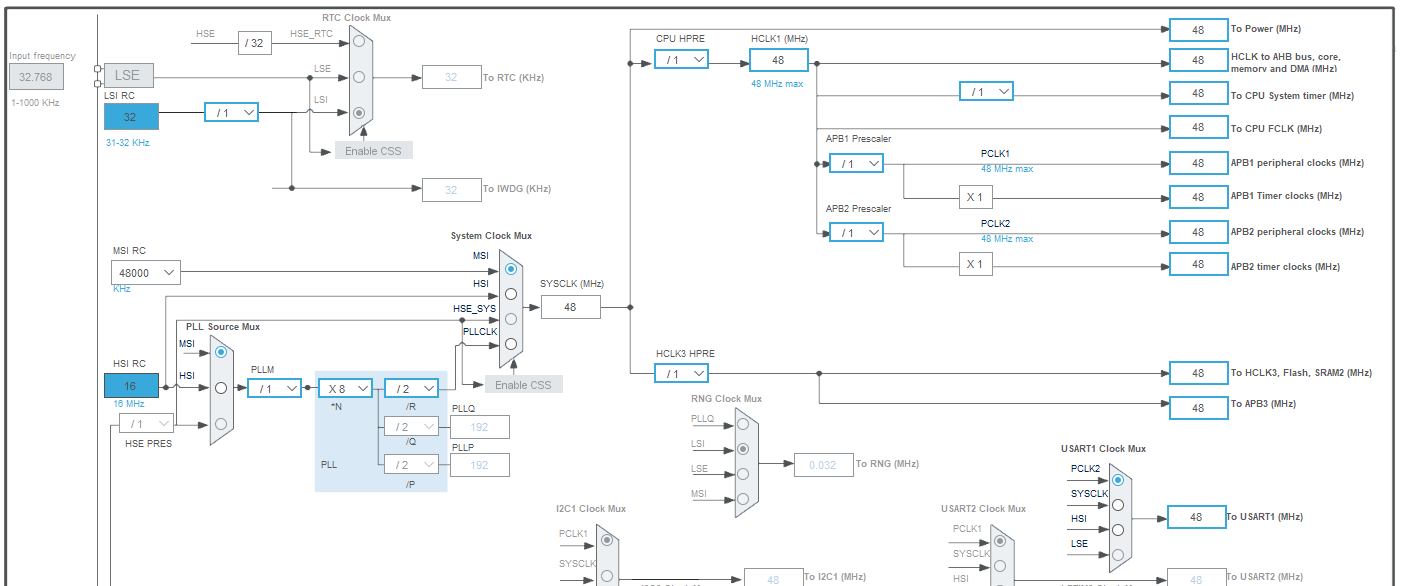Select LSI in the RNG Clock Mux
This screenshot has width=1401, height=586.
pyautogui.click(x=742, y=449)
